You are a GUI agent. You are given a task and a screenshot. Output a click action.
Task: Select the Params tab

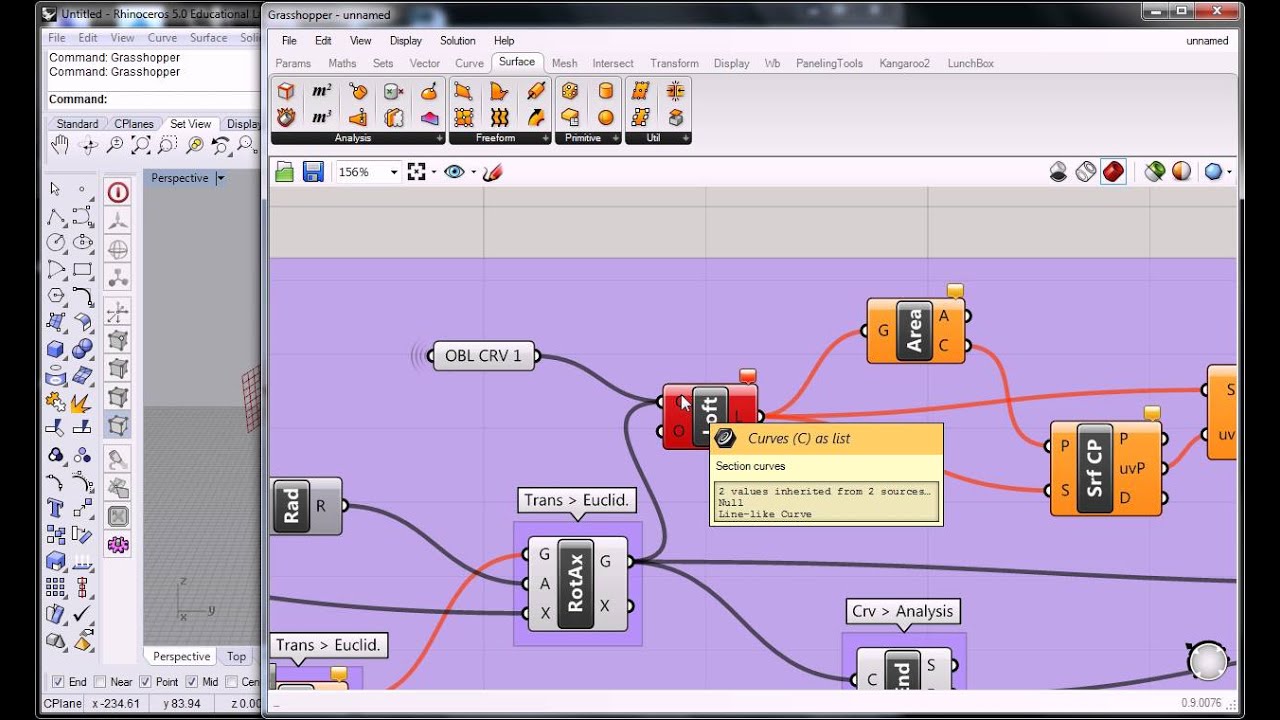293,63
